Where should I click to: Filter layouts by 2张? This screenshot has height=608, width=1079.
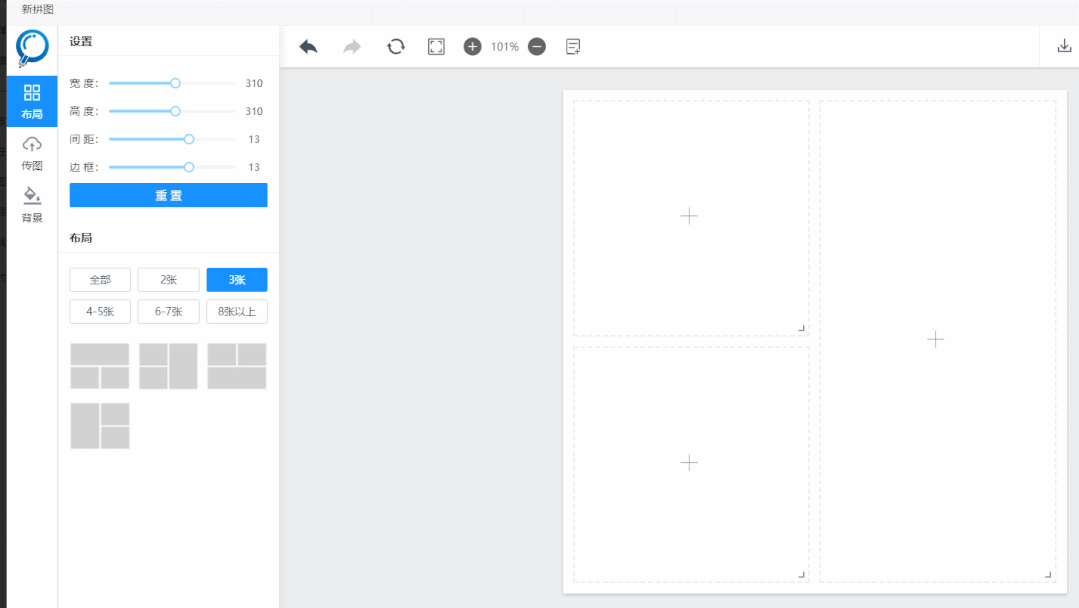coord(168,280)
